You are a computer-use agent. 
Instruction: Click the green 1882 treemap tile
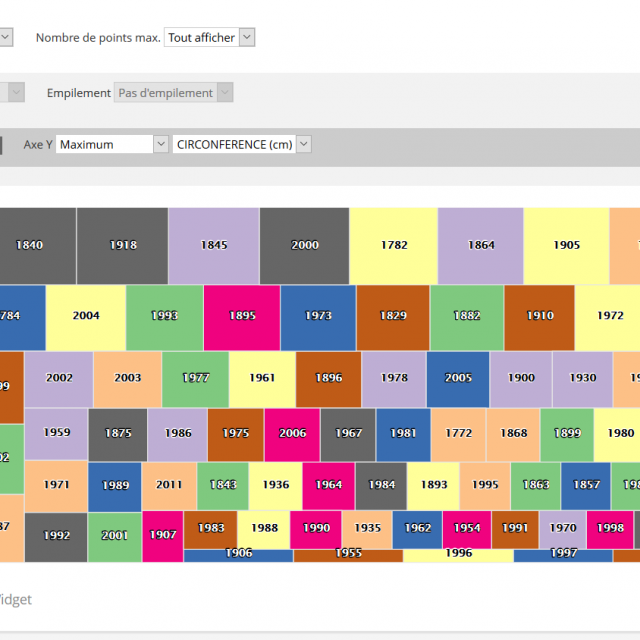467,316
